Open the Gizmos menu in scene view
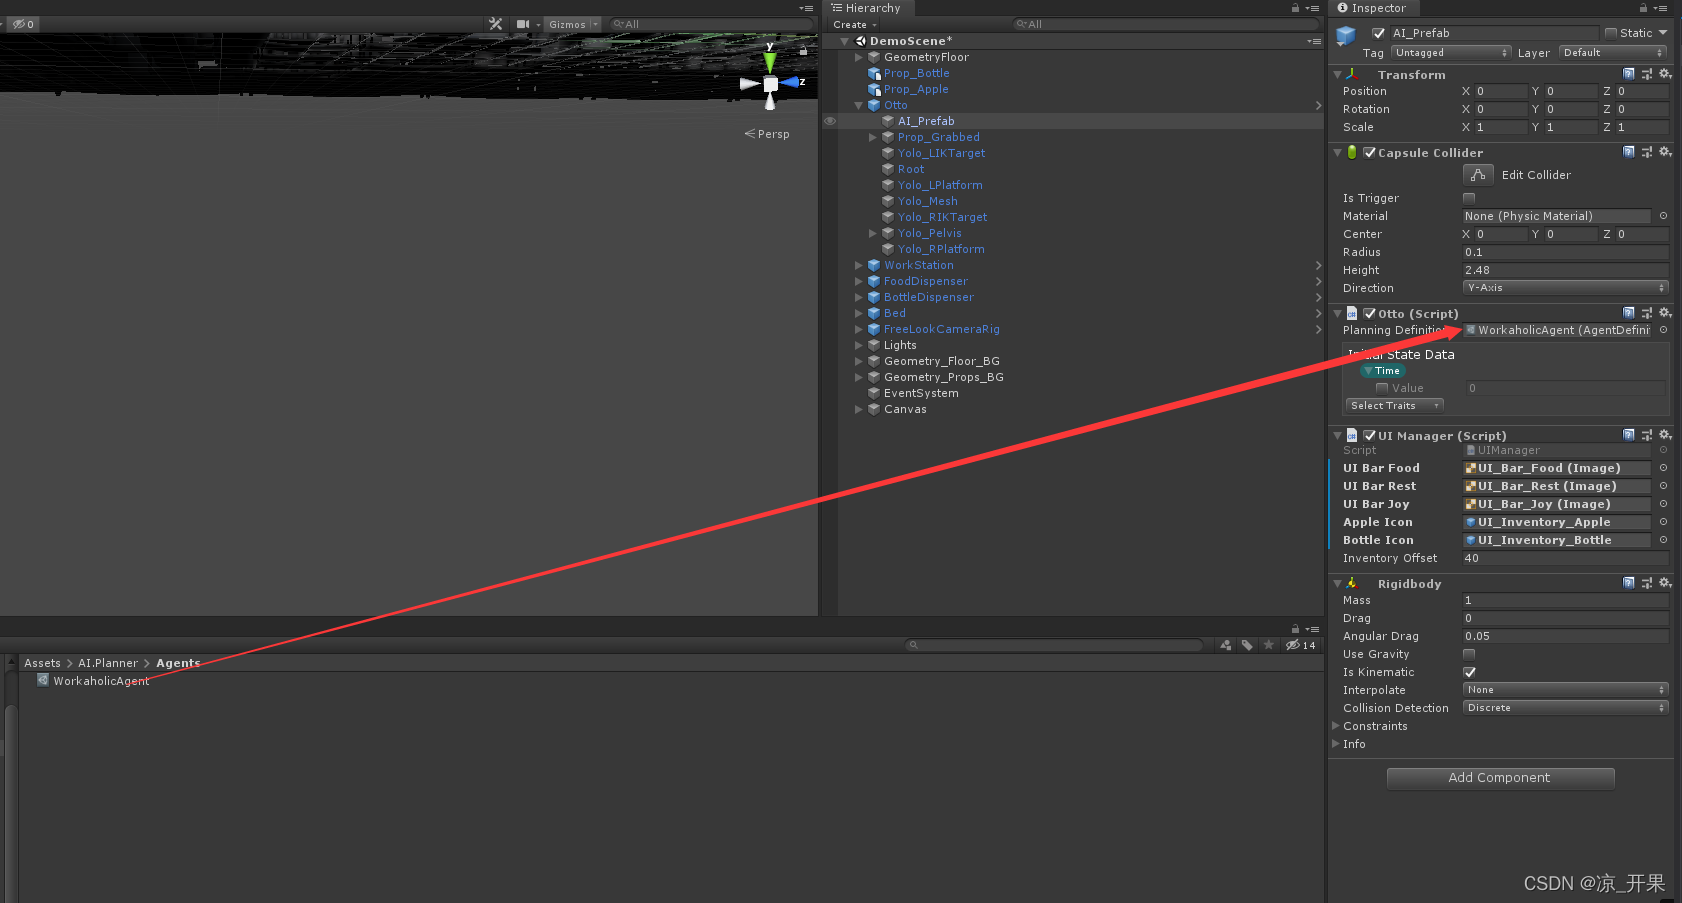The height and width of the screenshot is (903, 1682). (x=573, y=24)
